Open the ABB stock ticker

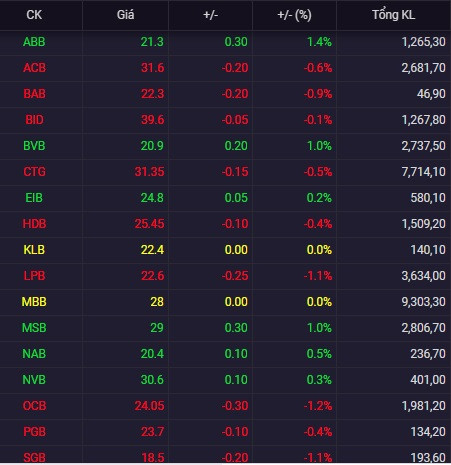click(34, 42)
